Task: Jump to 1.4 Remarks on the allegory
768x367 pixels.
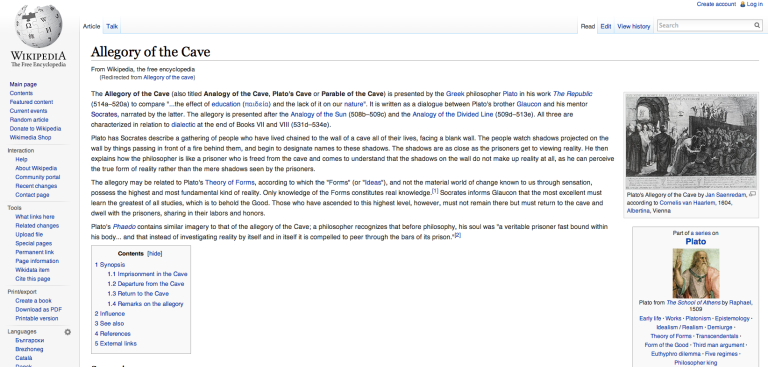Action: pyautogui.click(x=145, y=304)
